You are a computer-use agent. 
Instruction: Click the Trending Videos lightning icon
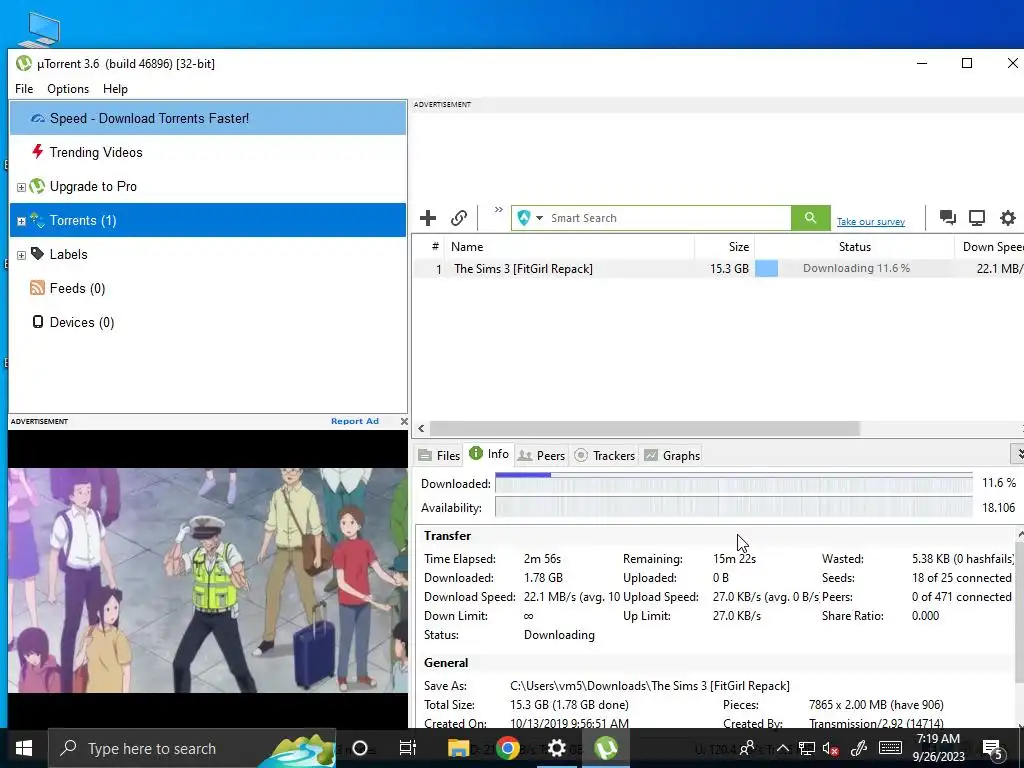(x=38, y=152)
